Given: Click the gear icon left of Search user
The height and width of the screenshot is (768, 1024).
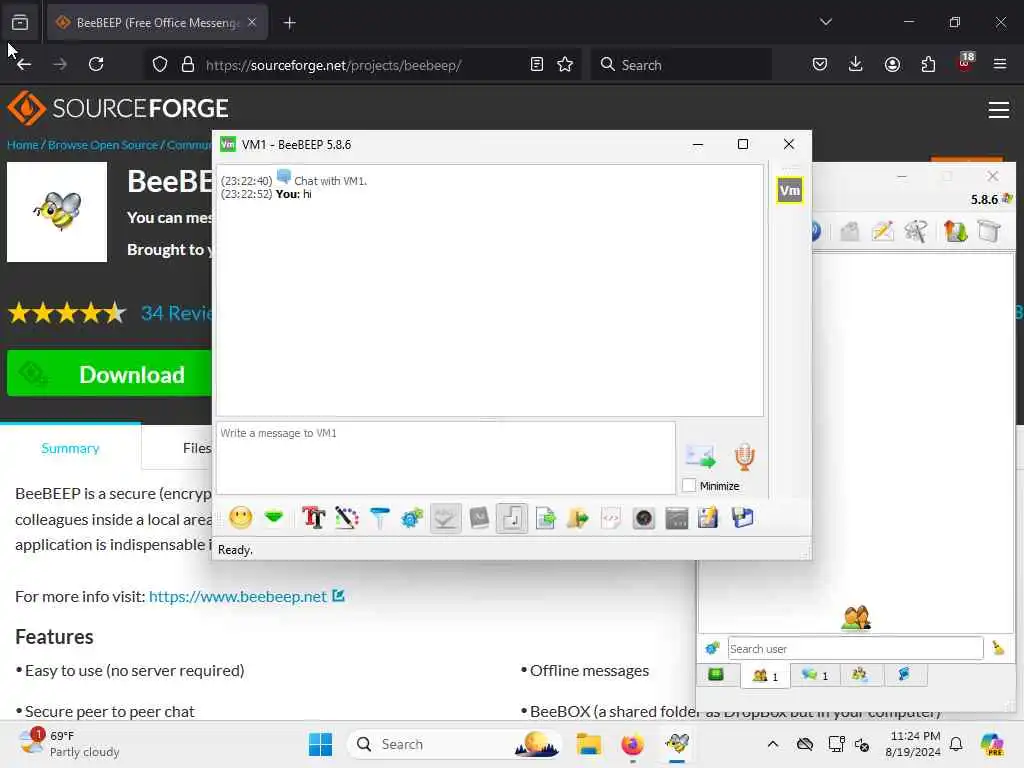Looking at the screenshot, I should 712,648.
